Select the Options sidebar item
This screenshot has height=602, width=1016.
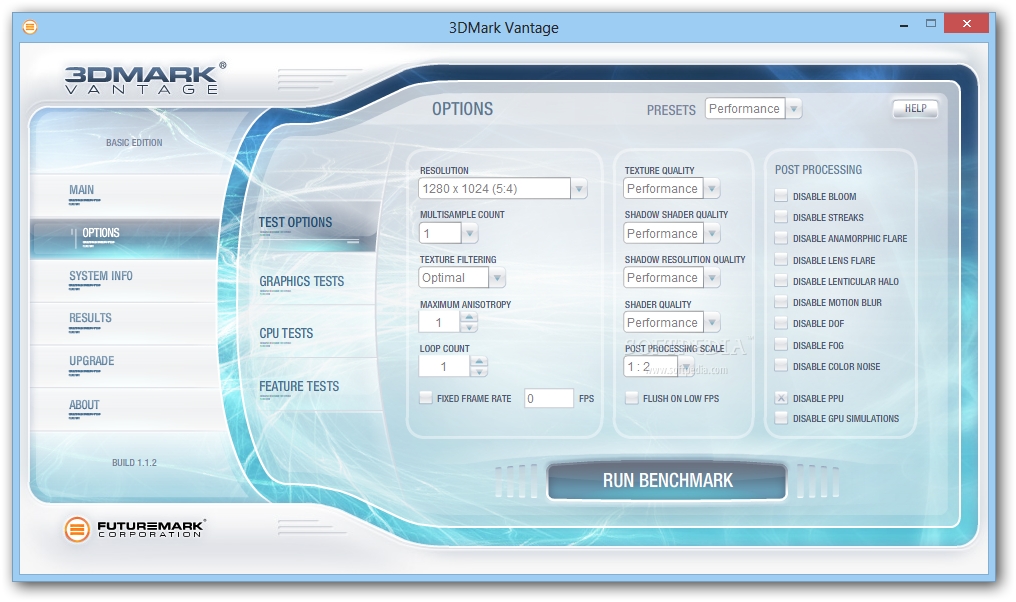click(123, 237)
